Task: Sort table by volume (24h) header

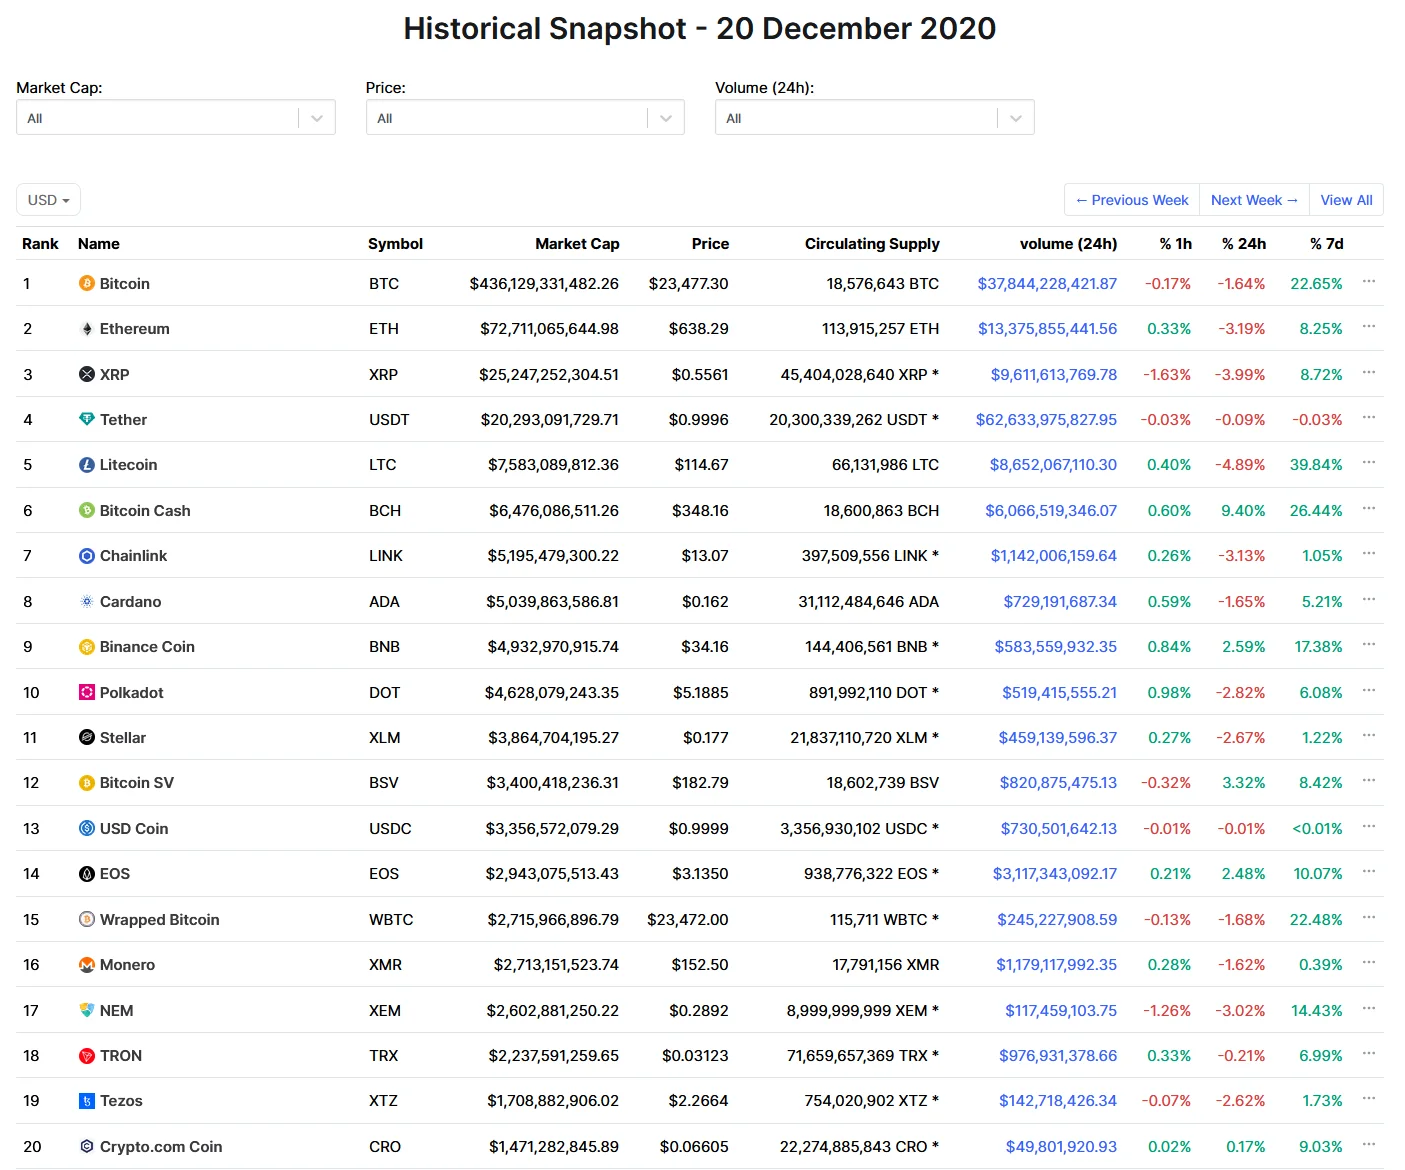Action: pos(1068,244)
